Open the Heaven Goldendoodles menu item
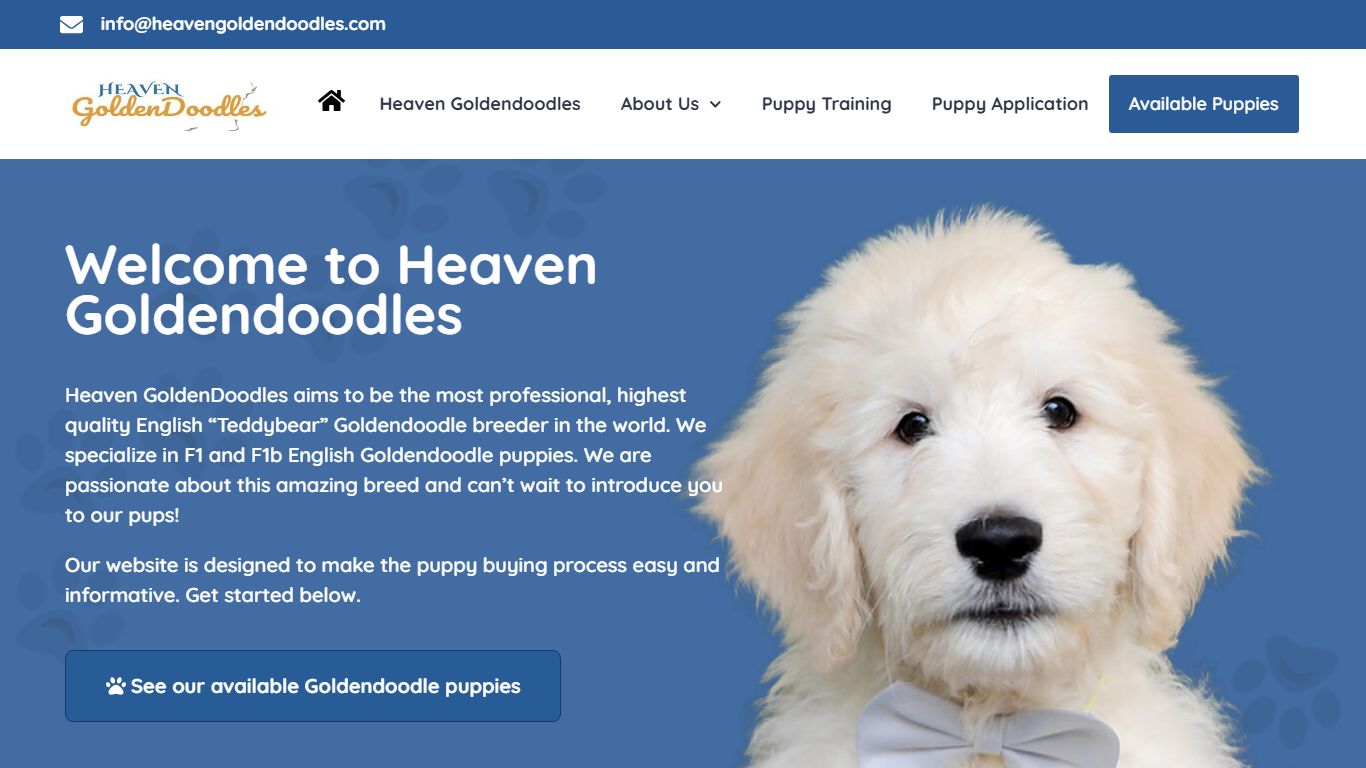The image size is (1366, 768). pos(480,104)
